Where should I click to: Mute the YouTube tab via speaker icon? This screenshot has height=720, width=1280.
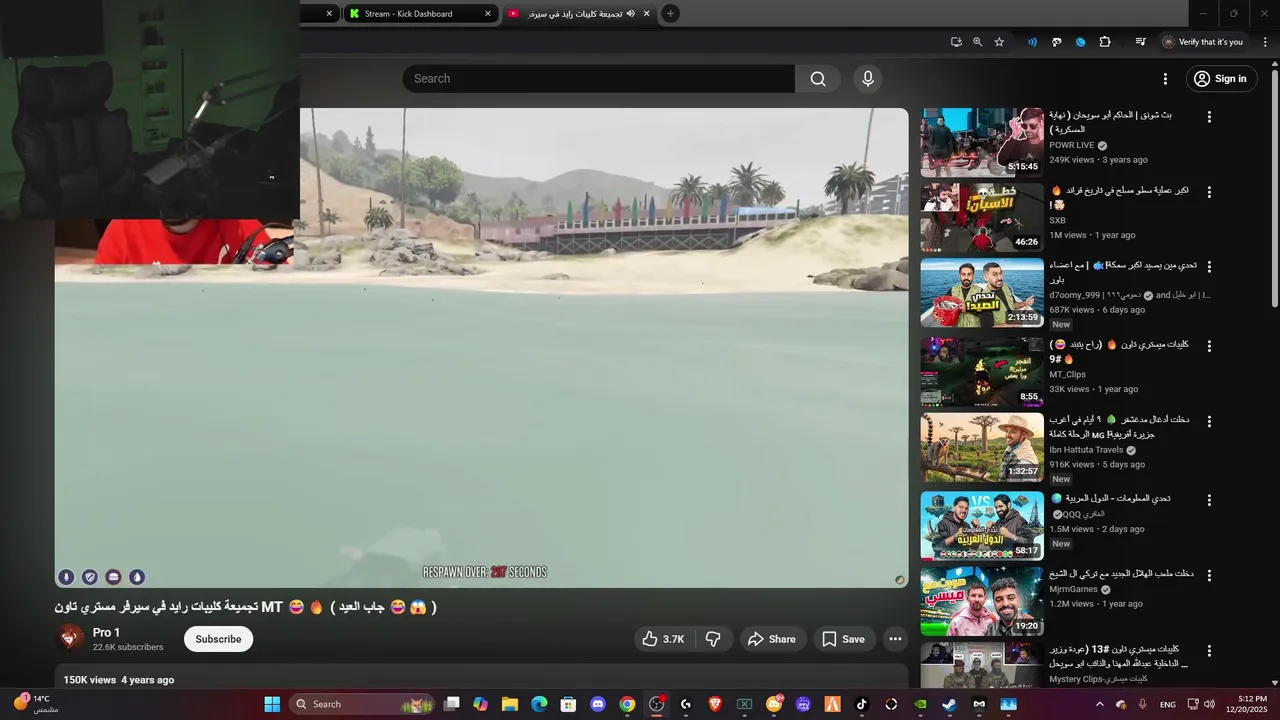coord(633,14)
